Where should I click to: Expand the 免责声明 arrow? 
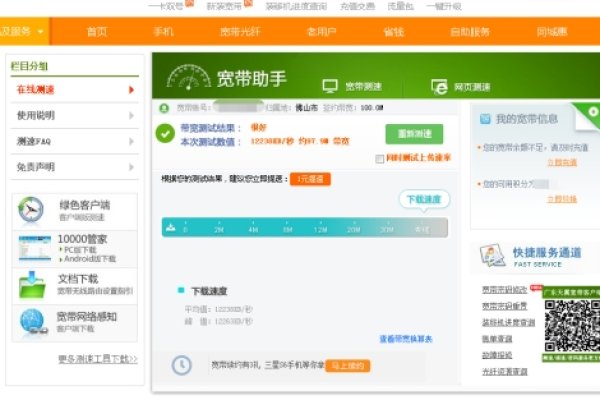point(131,167)
